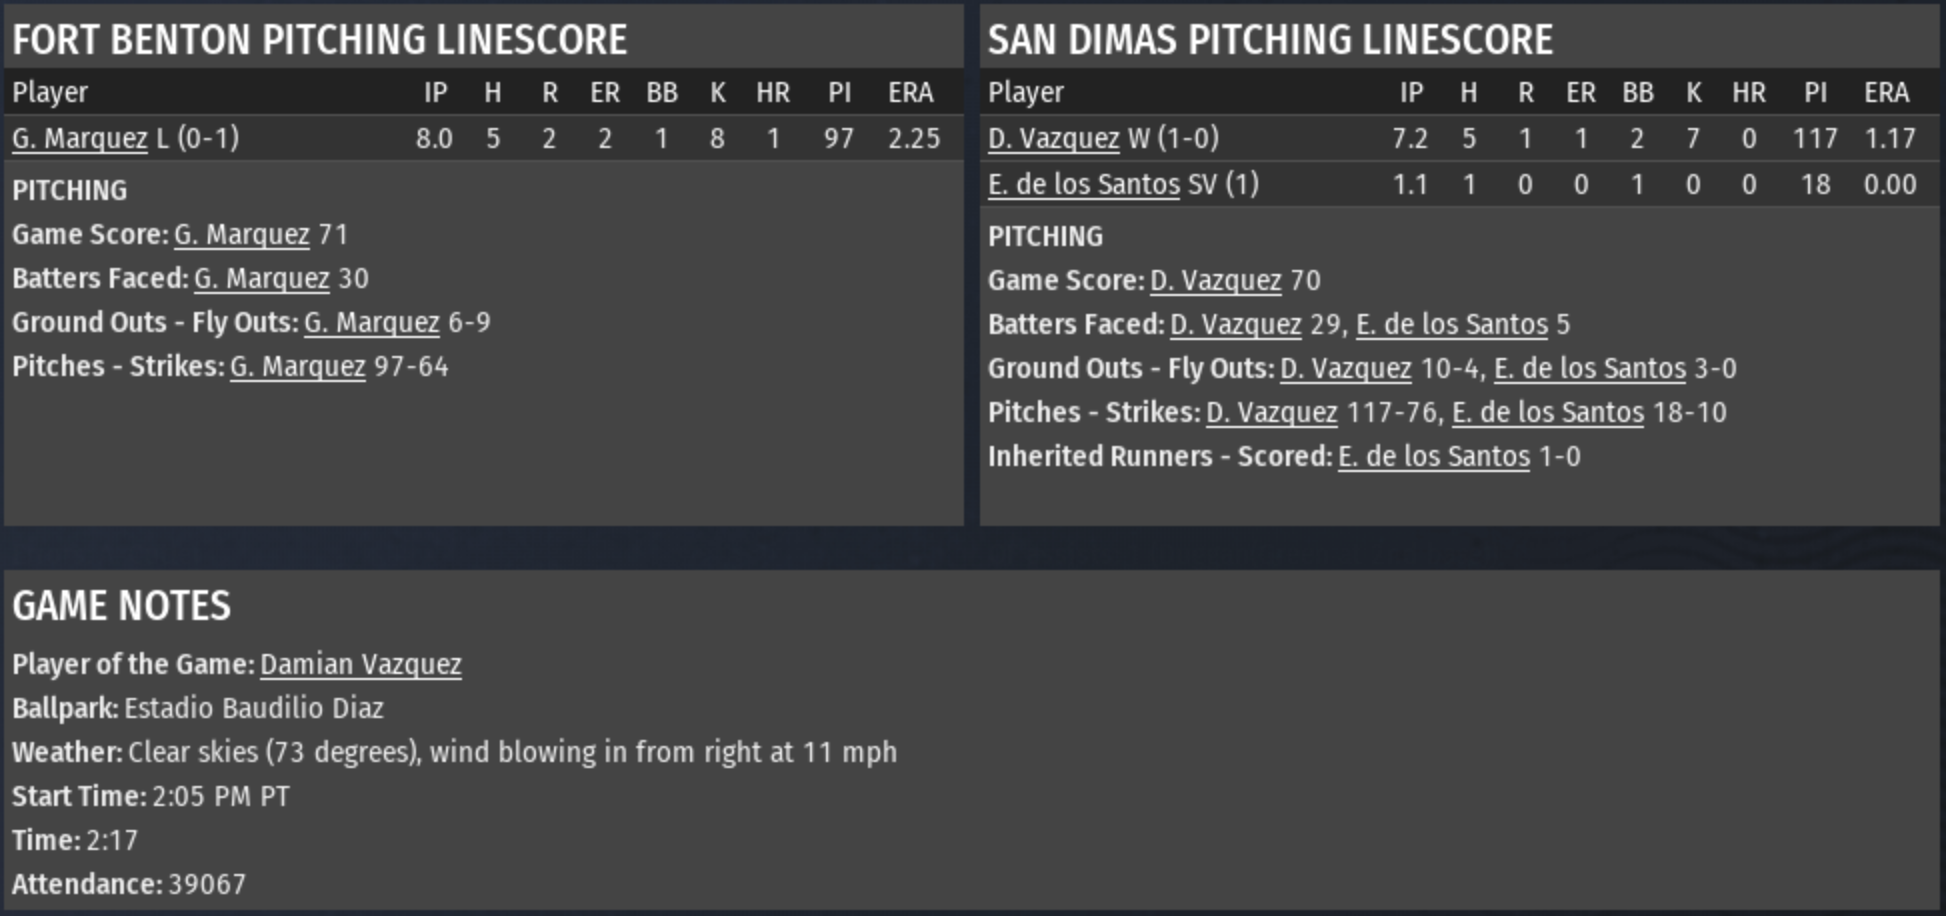The image size is (1946, 916).
Task: Select E. de los Santos in Pitches - Strikes line
Action: pos(1547,412)
